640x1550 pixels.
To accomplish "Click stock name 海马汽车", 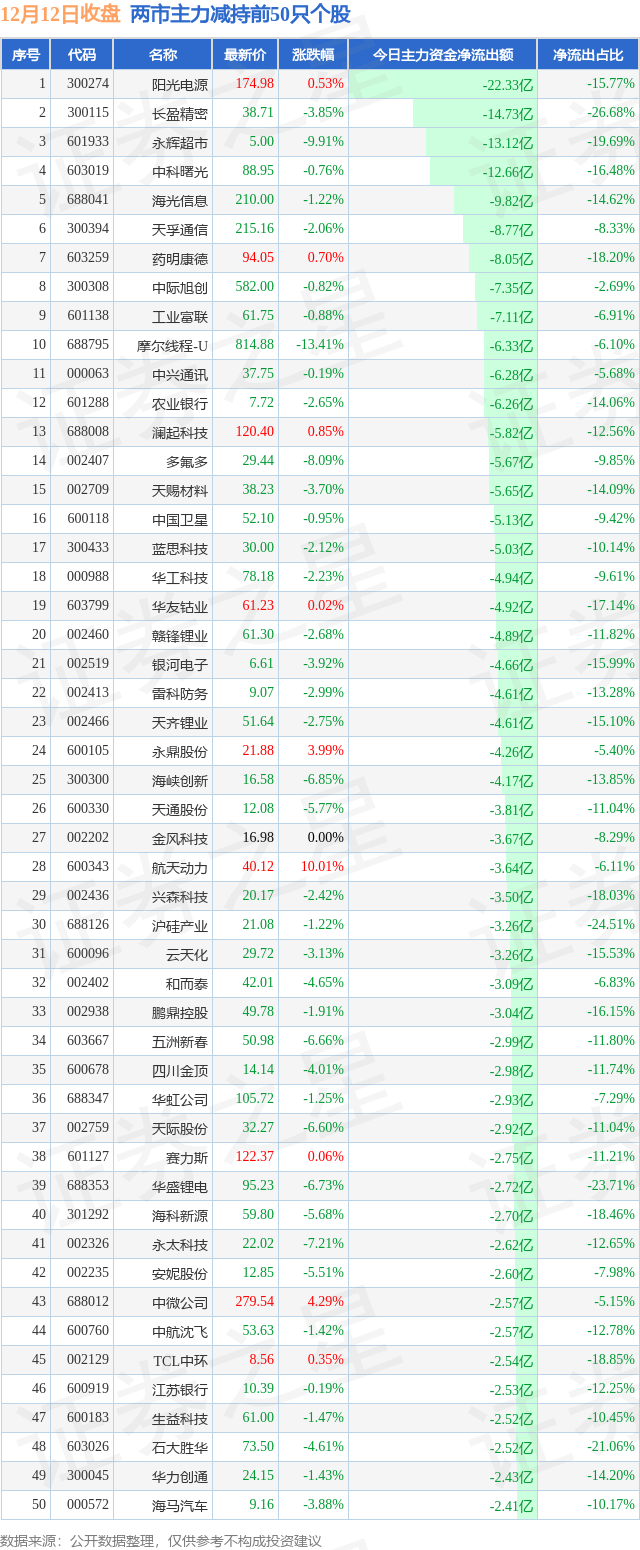I will point(180,1505).
